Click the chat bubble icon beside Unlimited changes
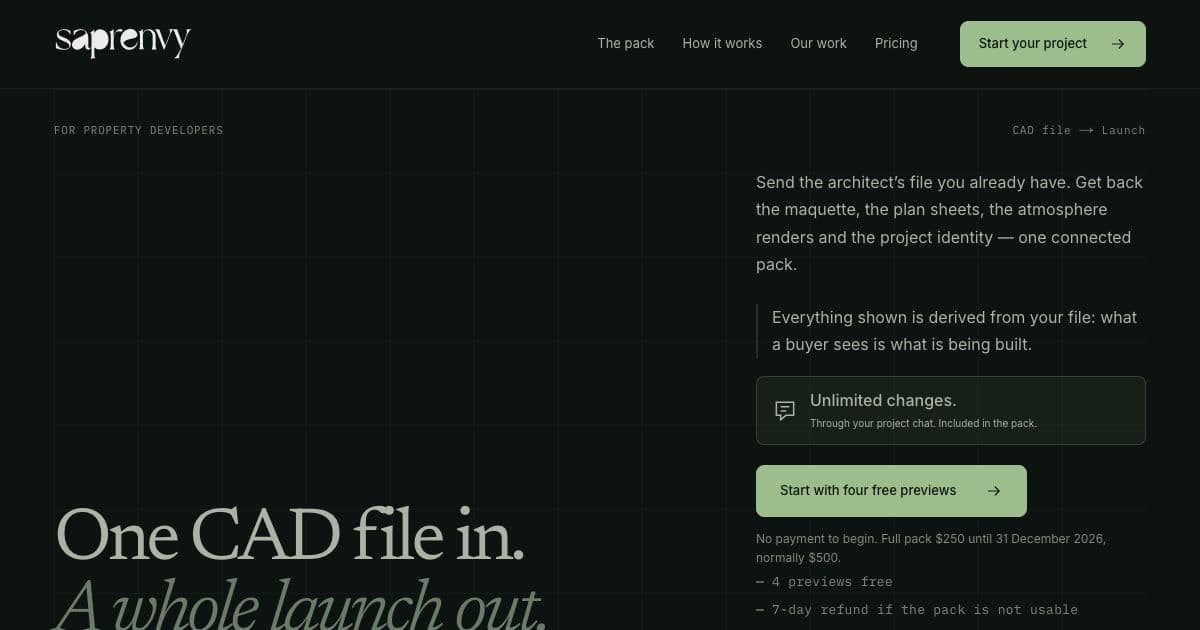This screenshot has height=630, width=1200. pos(785,411)
